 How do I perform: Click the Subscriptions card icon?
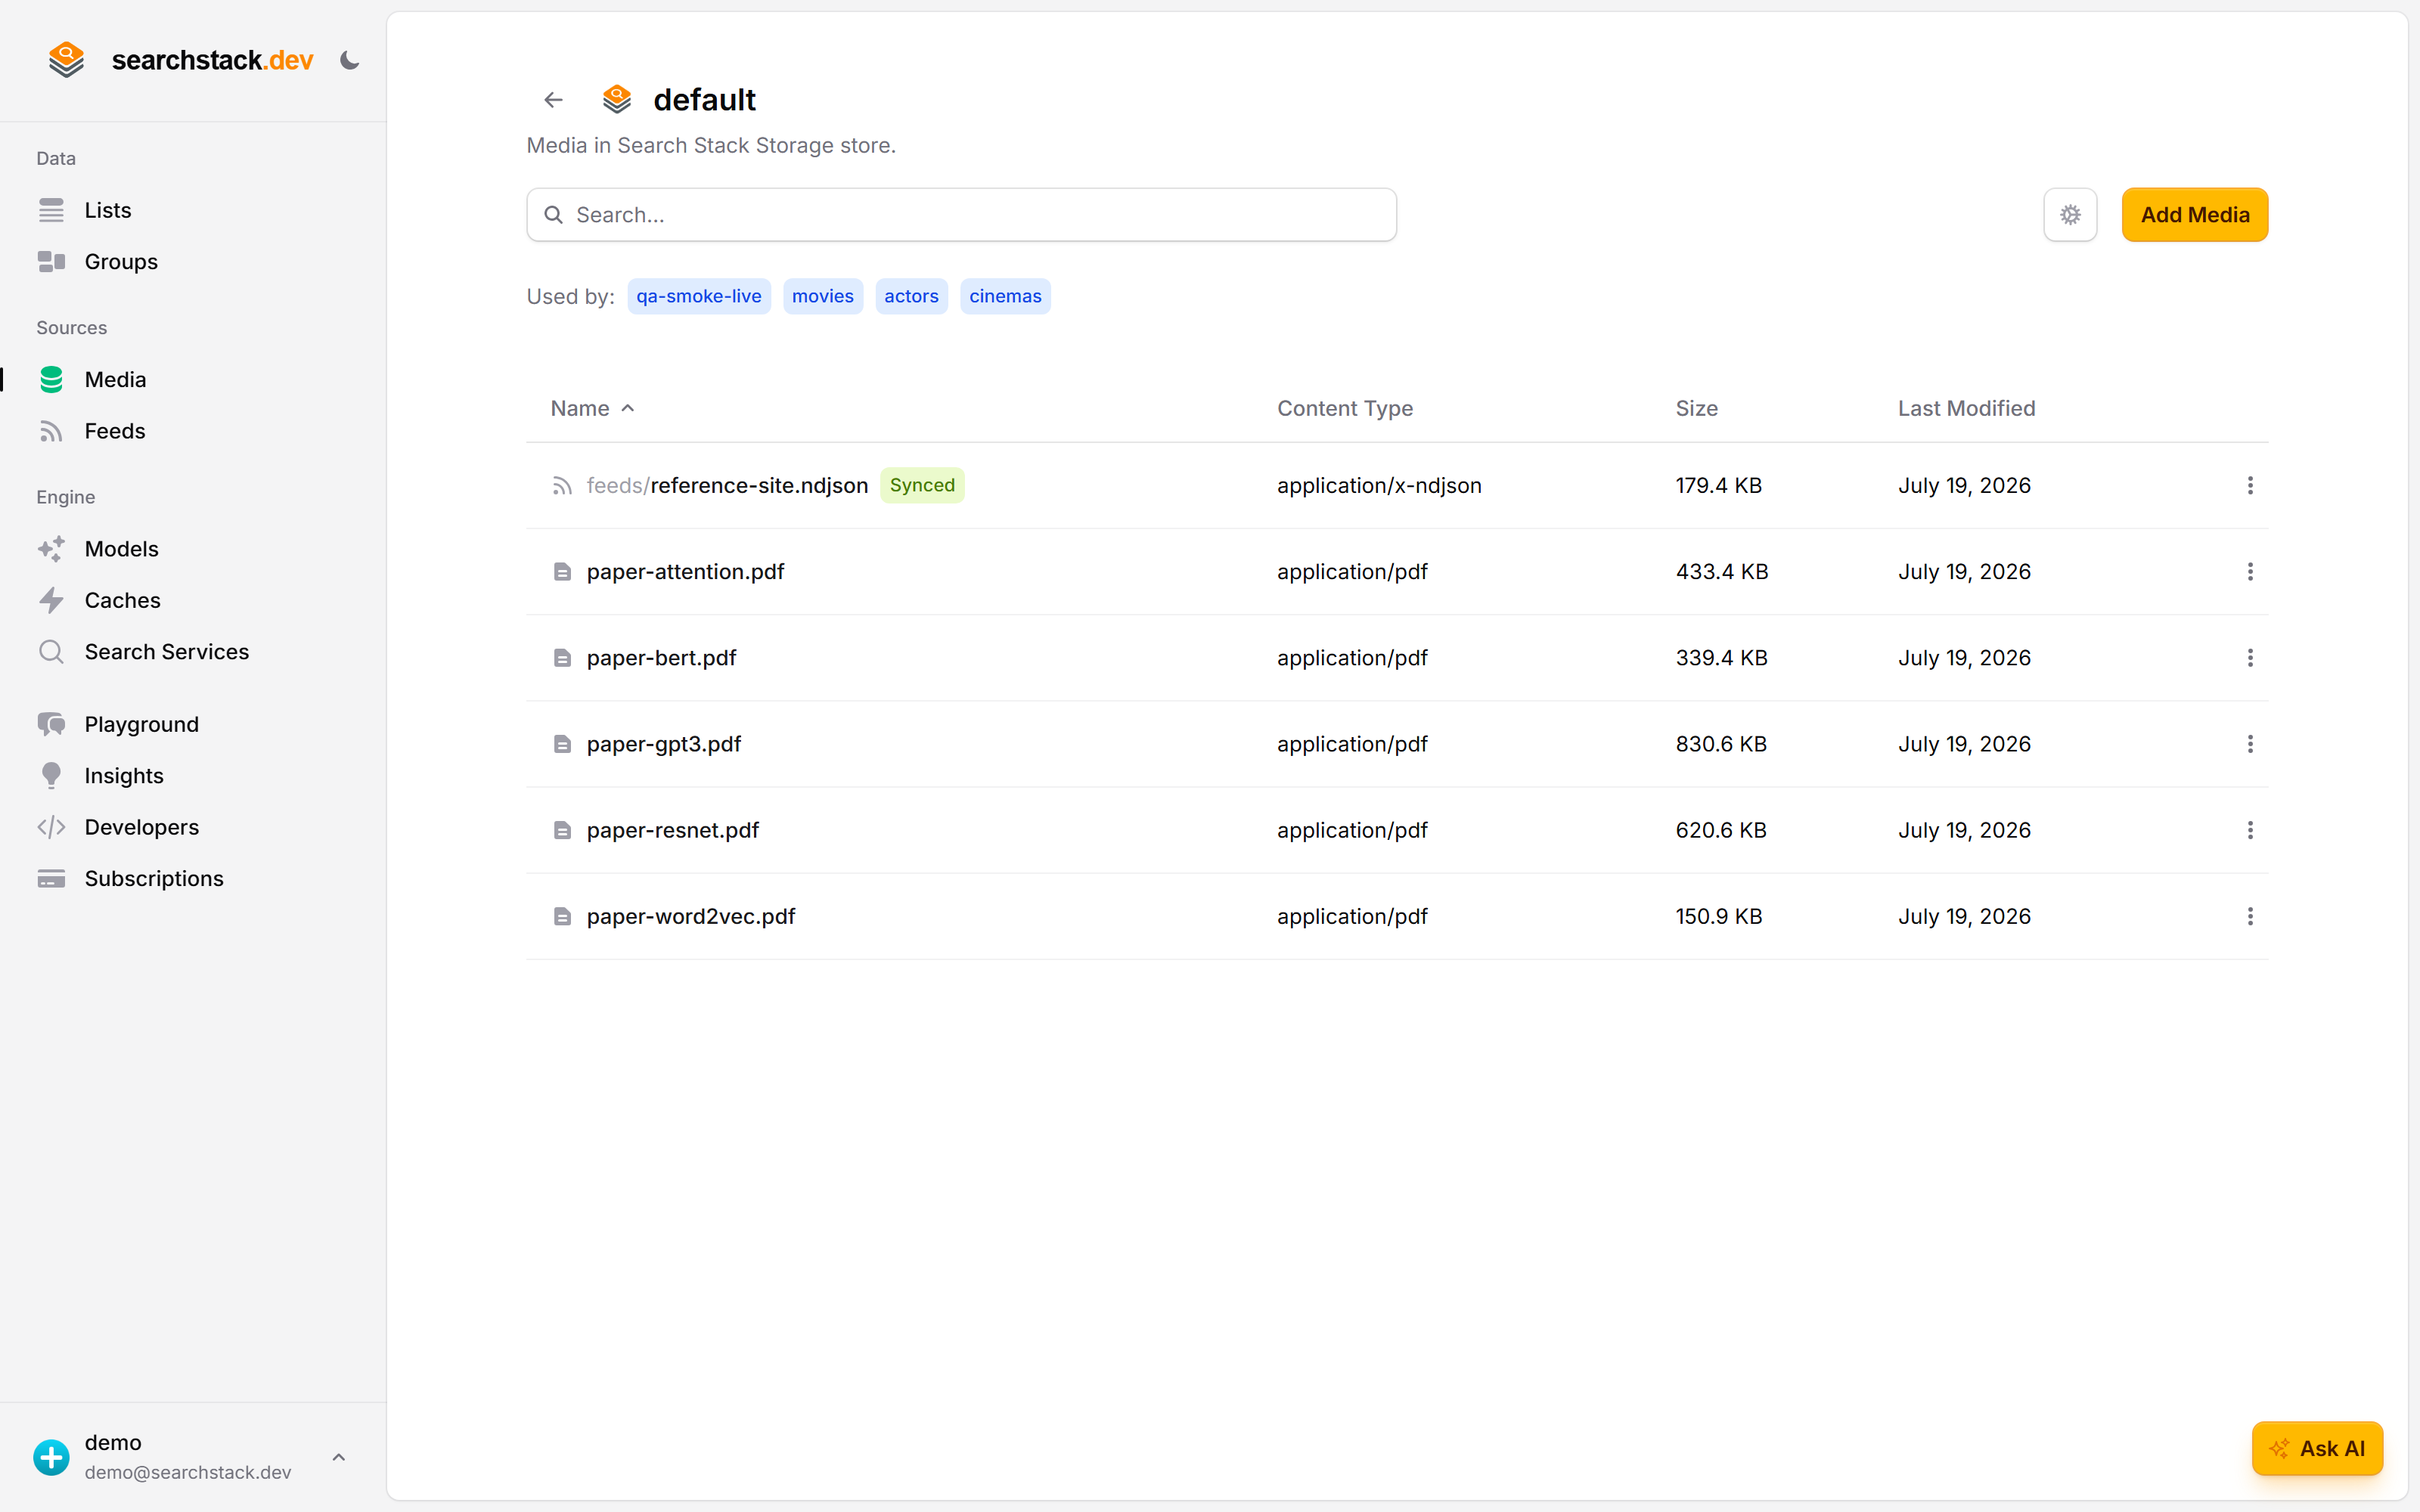(51, 879)
